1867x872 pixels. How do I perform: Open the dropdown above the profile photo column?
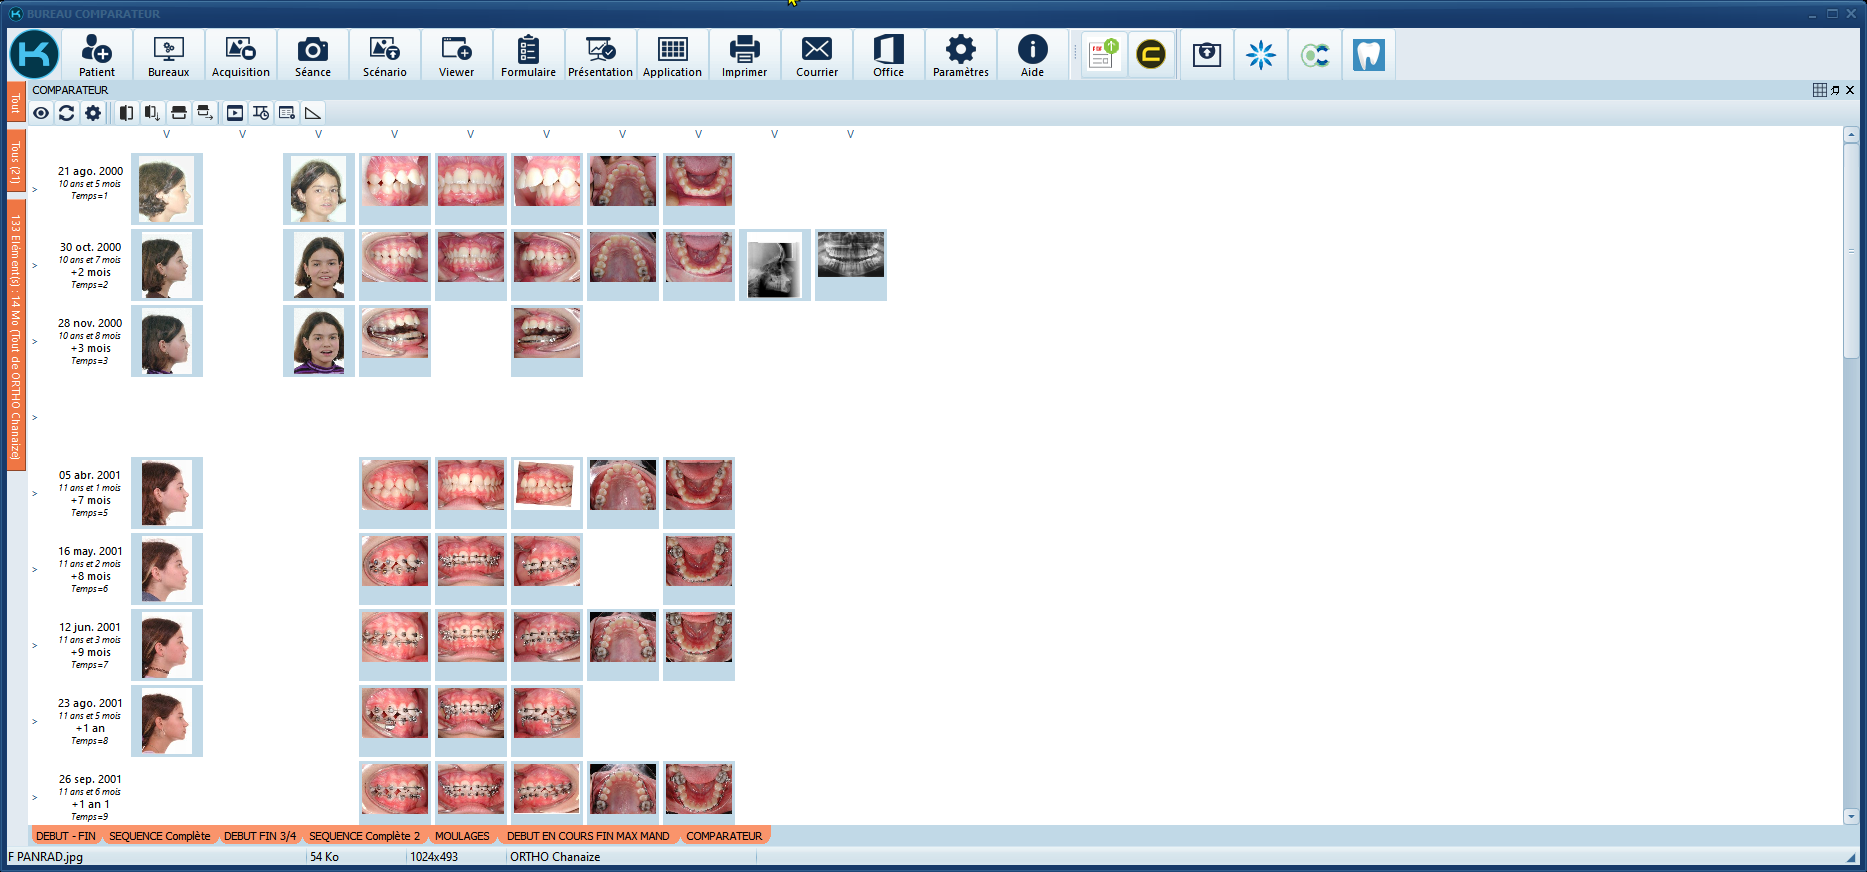pos(166,134)
